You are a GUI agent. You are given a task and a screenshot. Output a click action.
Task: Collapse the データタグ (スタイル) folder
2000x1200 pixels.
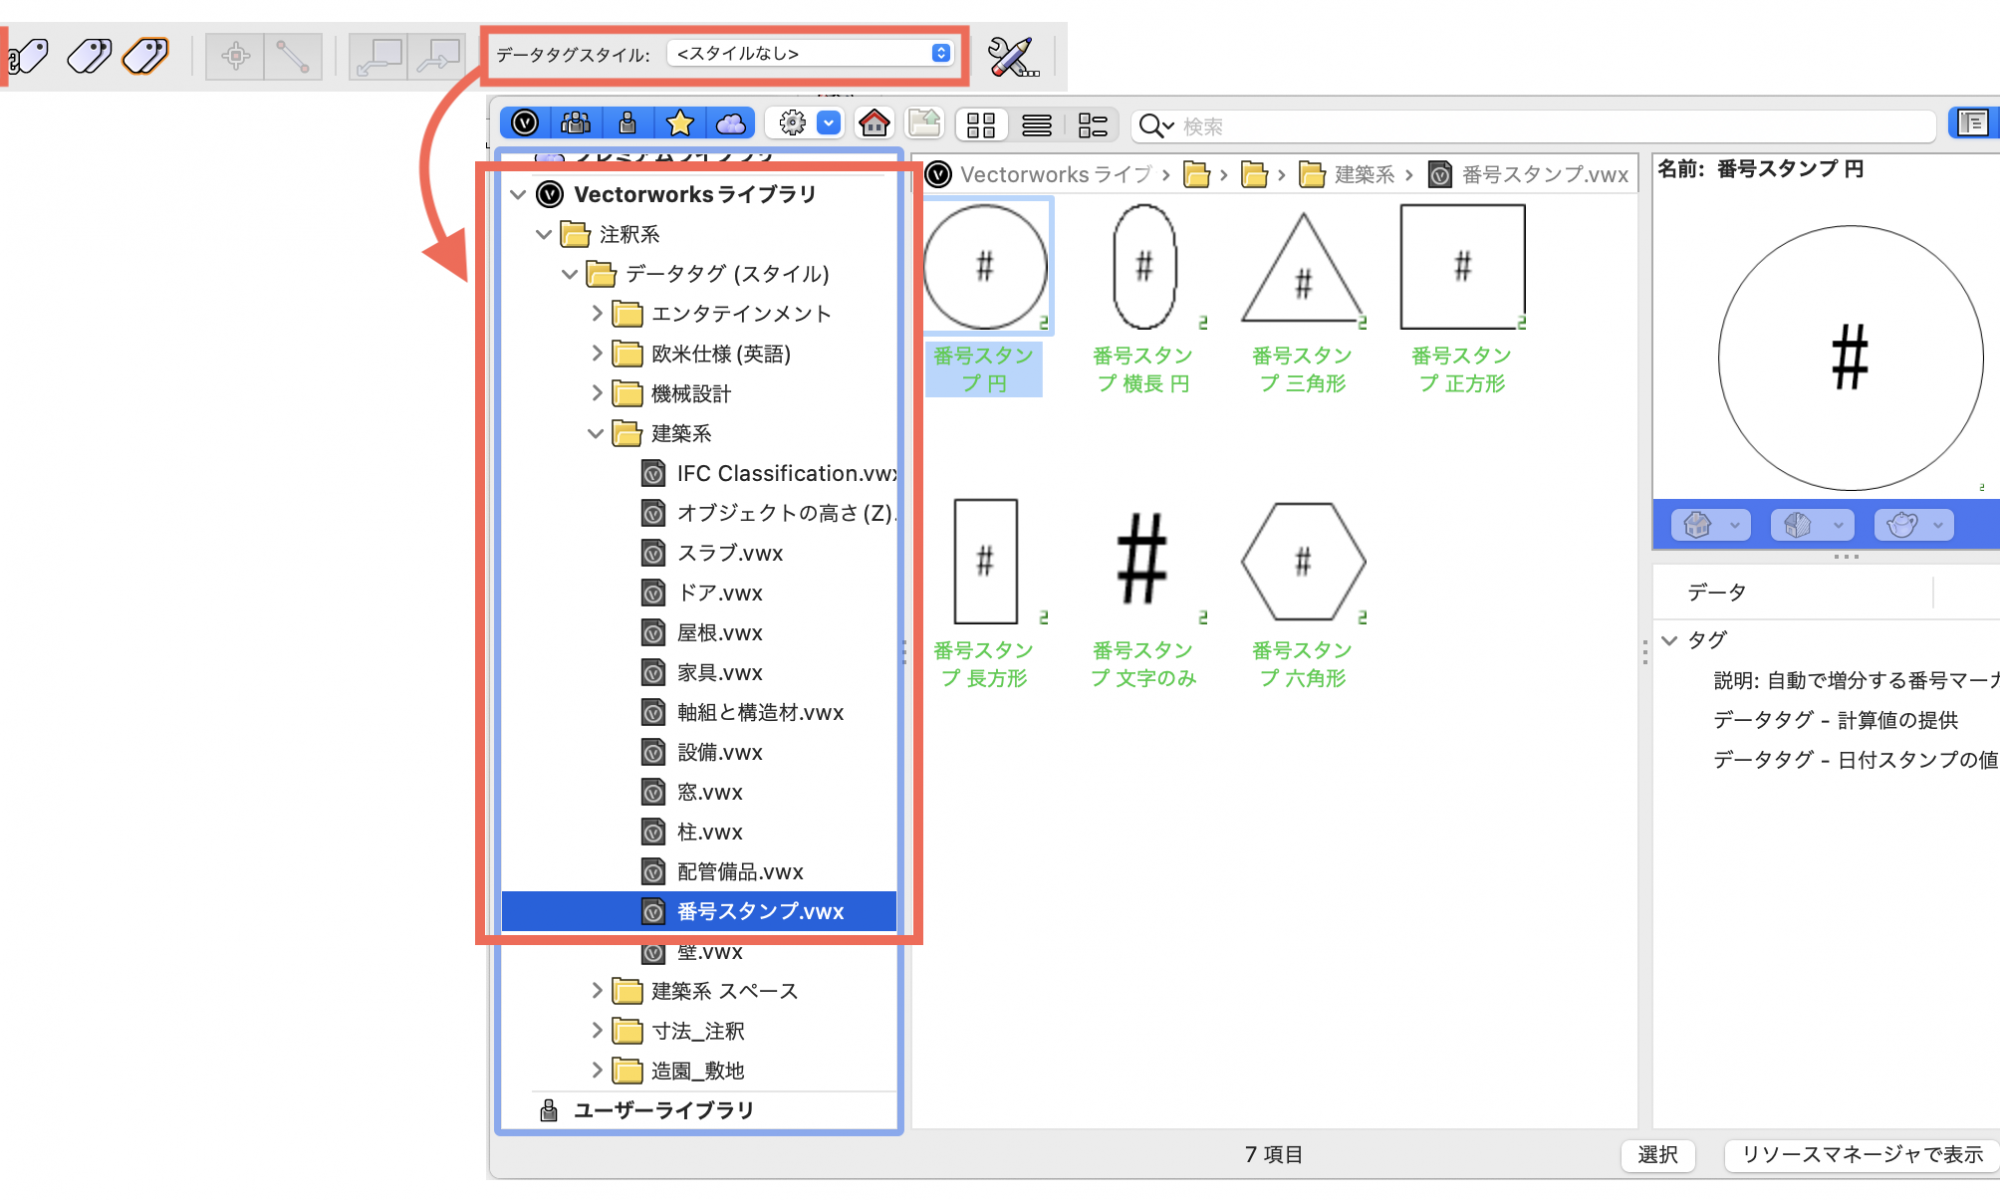coord(570,274)
